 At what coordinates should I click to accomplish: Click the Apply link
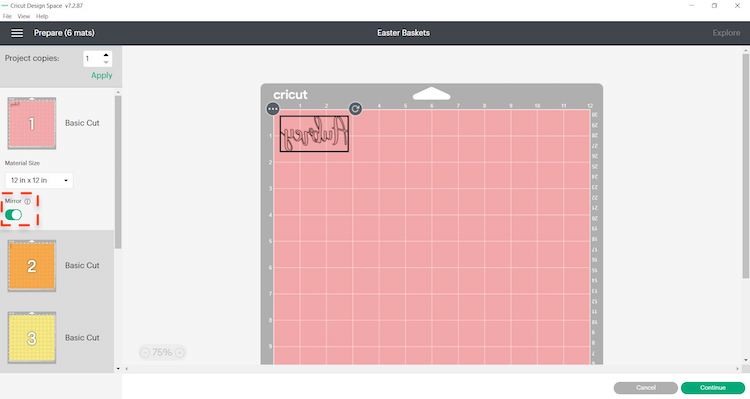[101, 76]
